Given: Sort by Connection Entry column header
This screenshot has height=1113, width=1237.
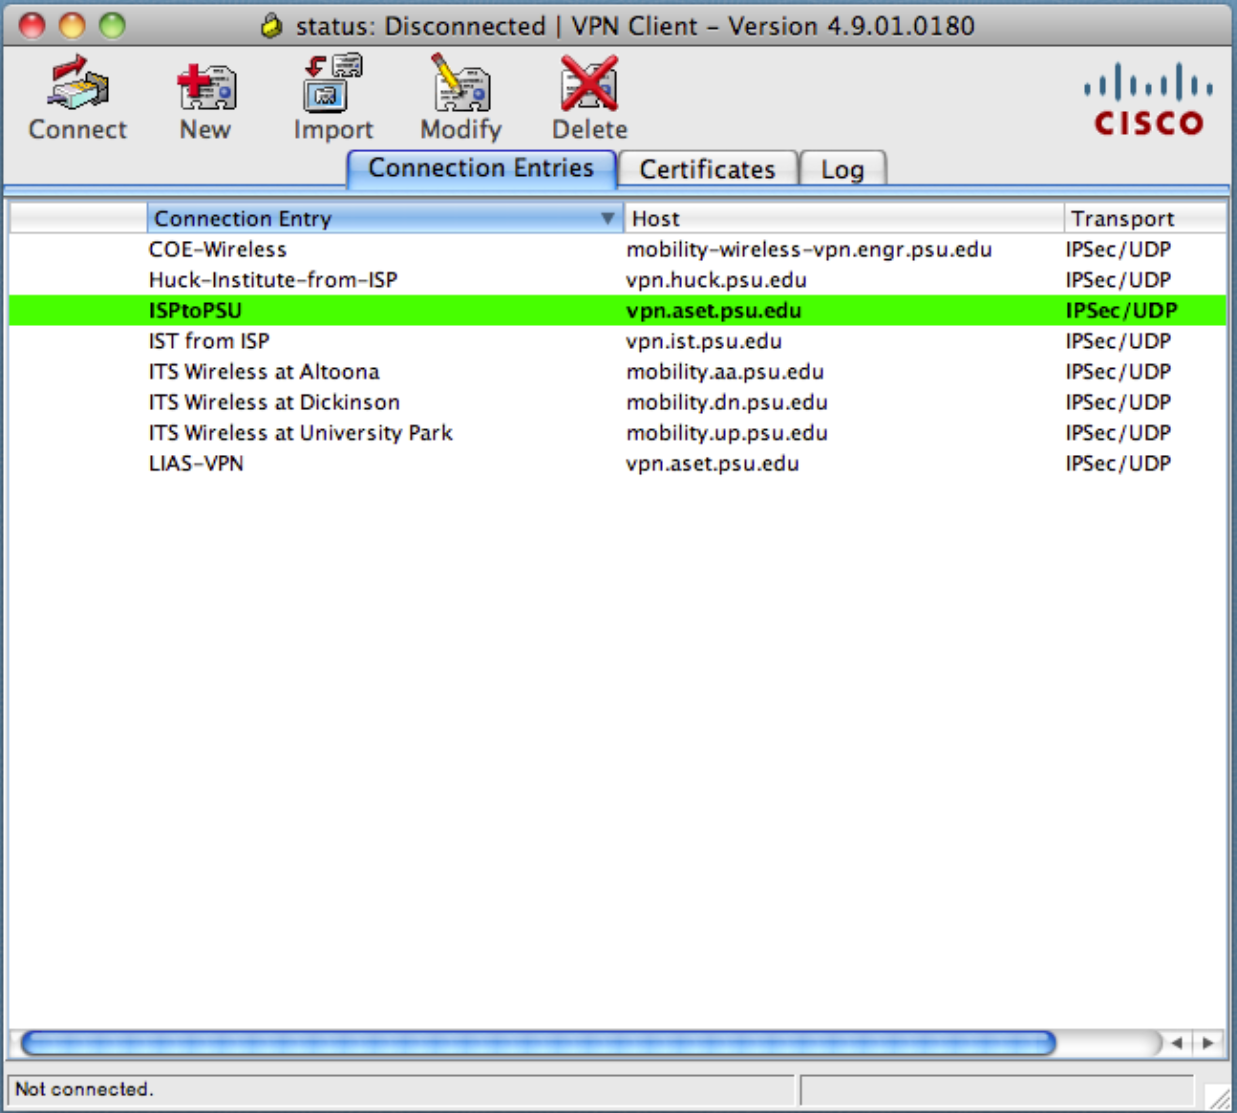Looking at the screenshot, I should click(x=385, y=218).
